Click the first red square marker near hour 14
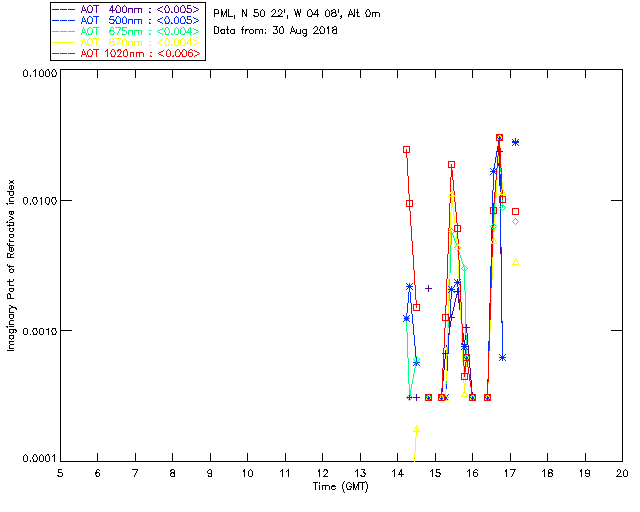 [x=406, y=149]
